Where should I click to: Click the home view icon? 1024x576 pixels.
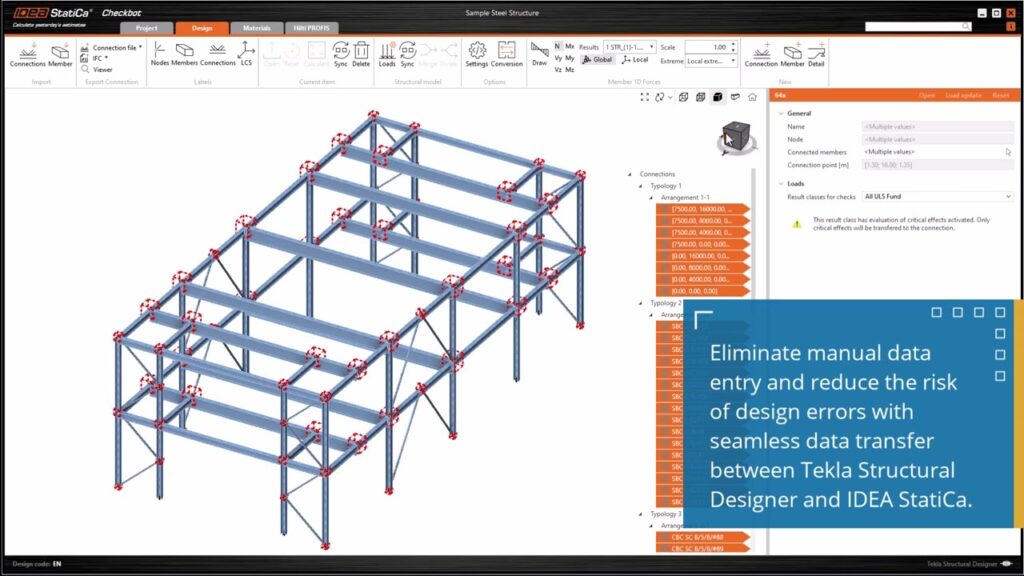(x=752, y=97)
